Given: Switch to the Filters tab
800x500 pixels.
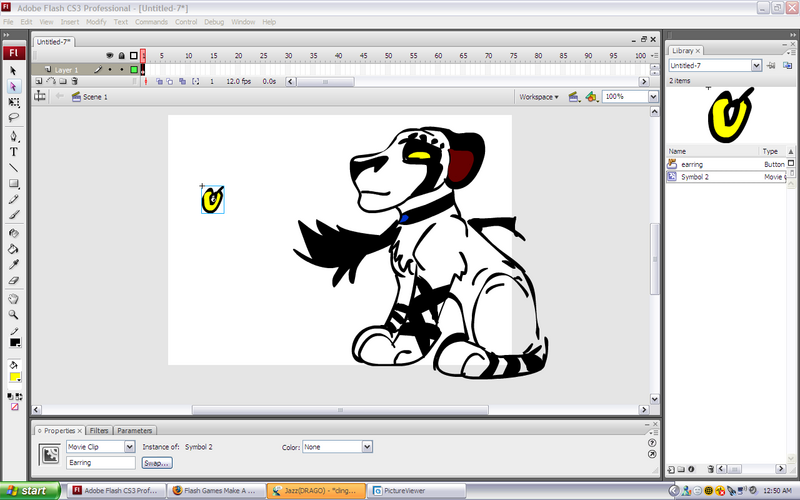Looking at the screenshot, I should pos(99,431).
